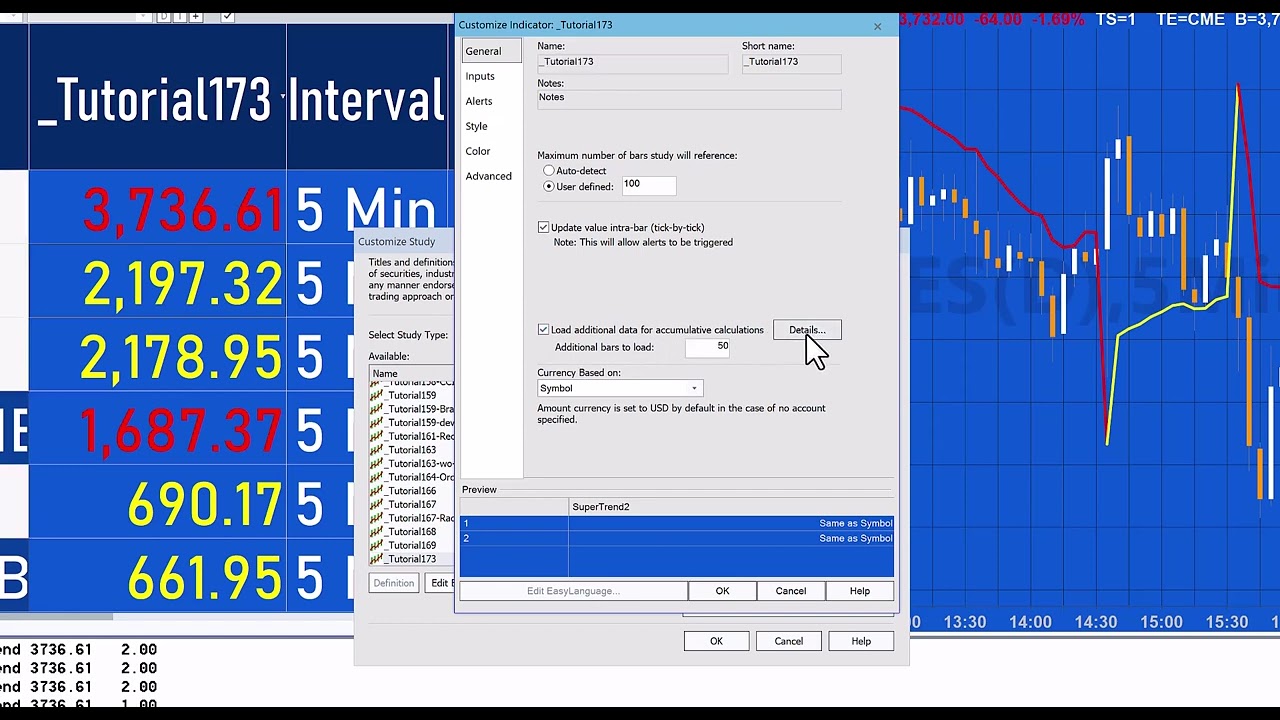1280x720 pixels.
Task: Click the Short name input field
Action: 791,62
